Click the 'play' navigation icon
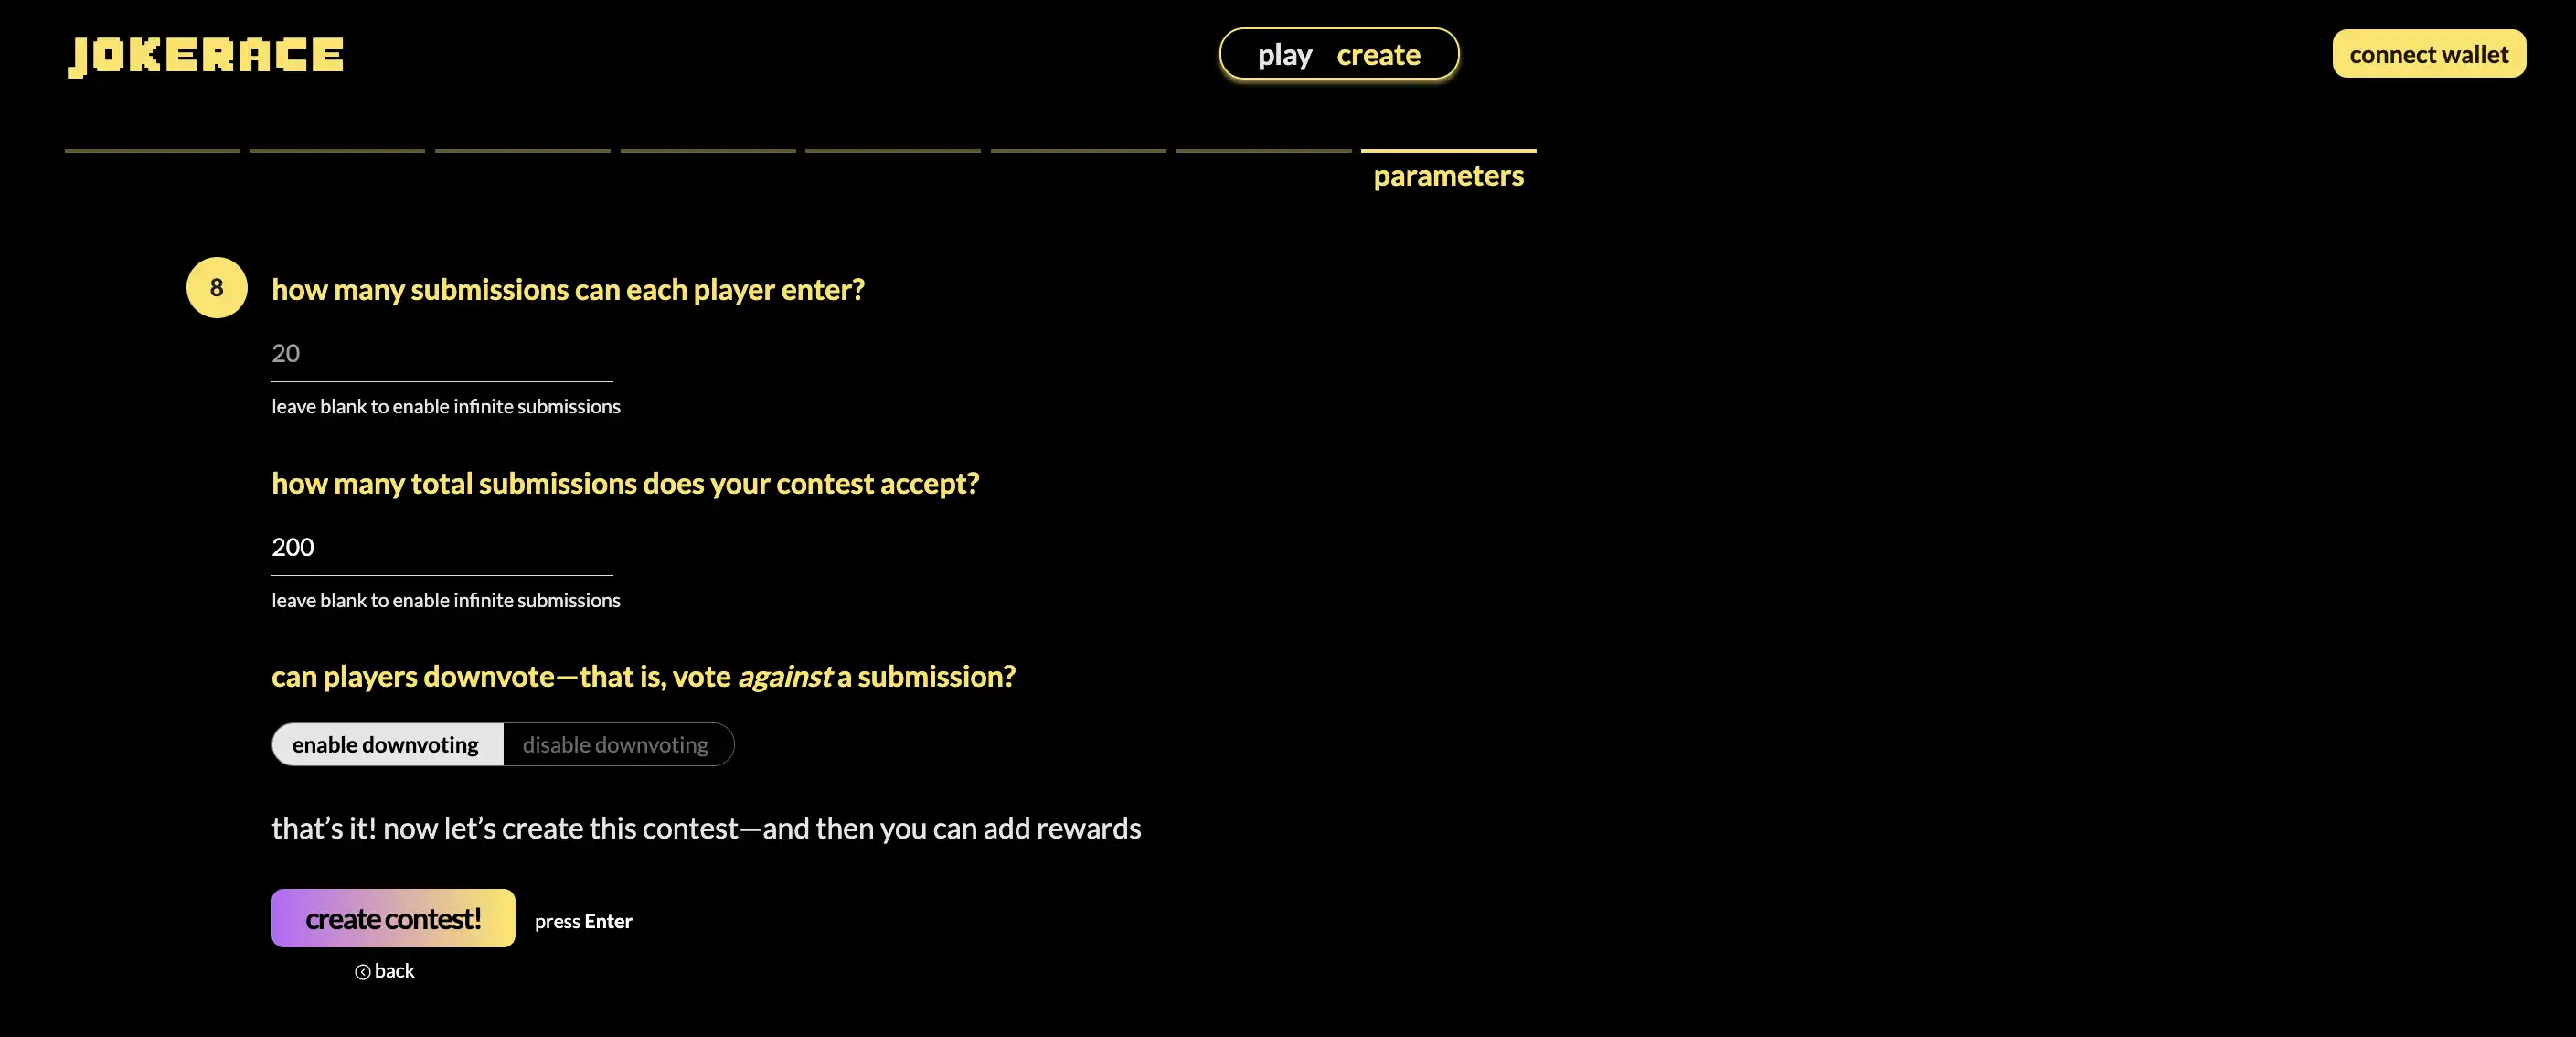Screen dimensions: 2576x1037 tap(1282, 53)
